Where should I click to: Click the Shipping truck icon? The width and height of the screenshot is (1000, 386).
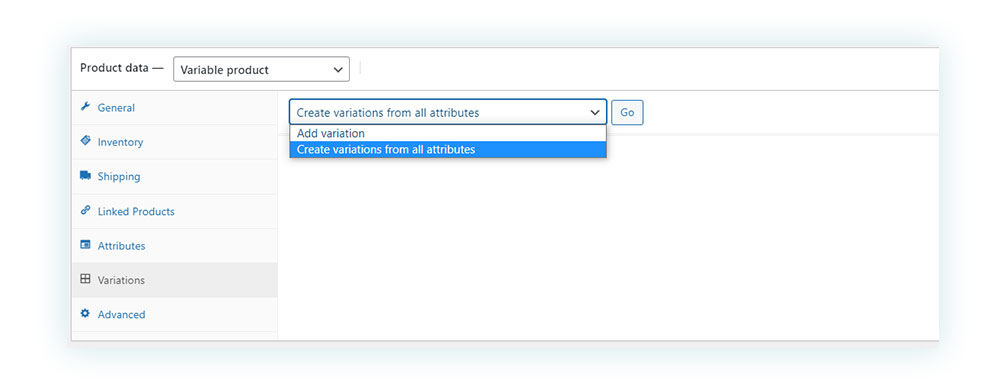click(x=85, y=176)
